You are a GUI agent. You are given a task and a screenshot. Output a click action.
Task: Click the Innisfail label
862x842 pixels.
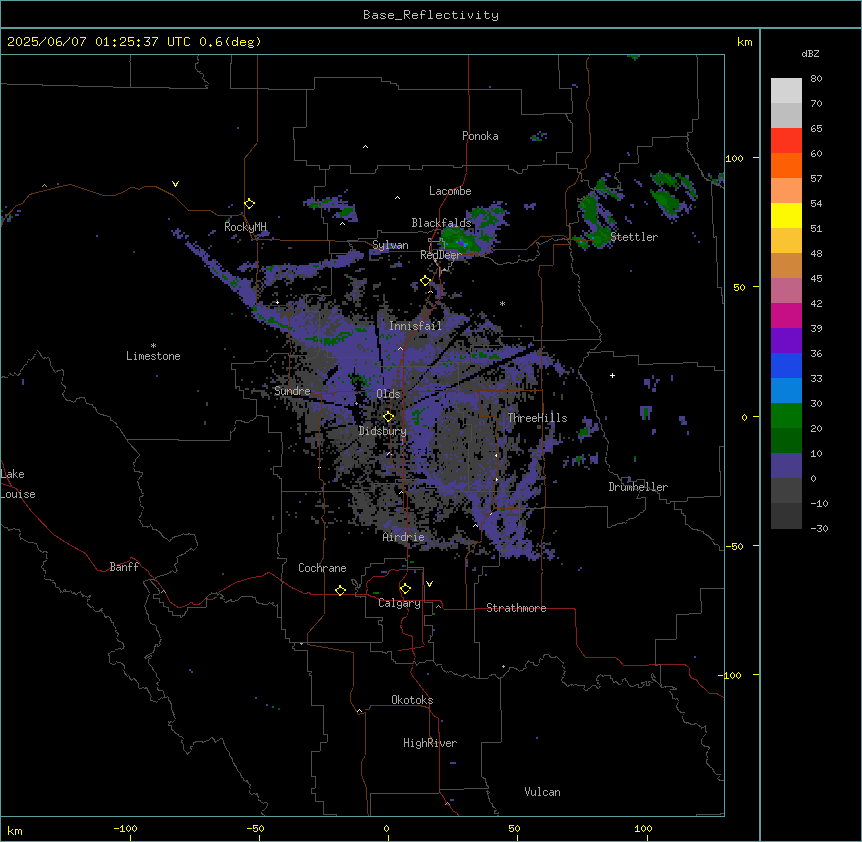pyautogui.click(x=415, y=326)
